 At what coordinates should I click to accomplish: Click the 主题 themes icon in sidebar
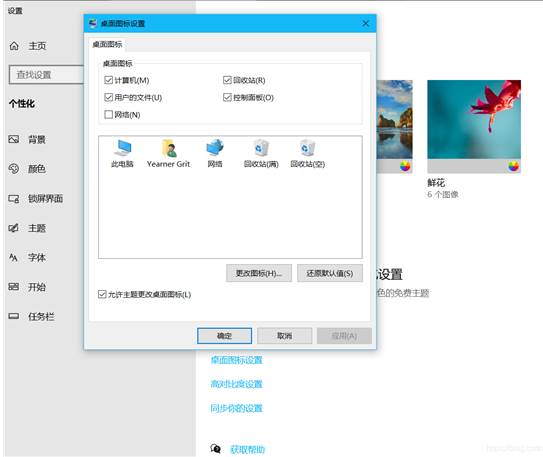click(14, 228)
